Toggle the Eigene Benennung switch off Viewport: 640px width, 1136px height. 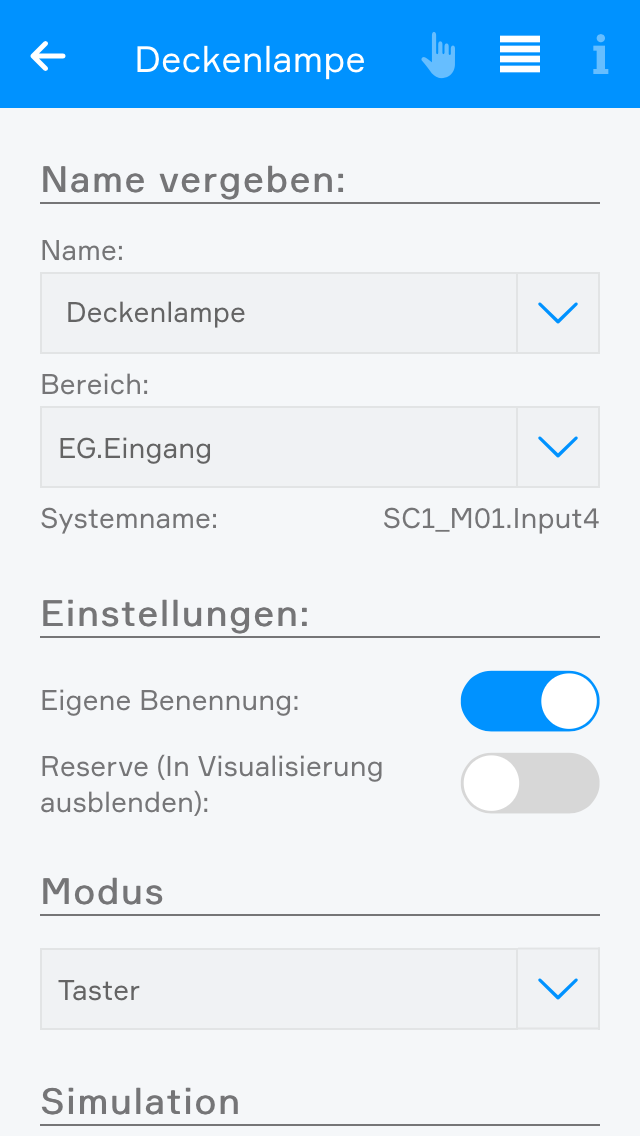click(529, 701)
